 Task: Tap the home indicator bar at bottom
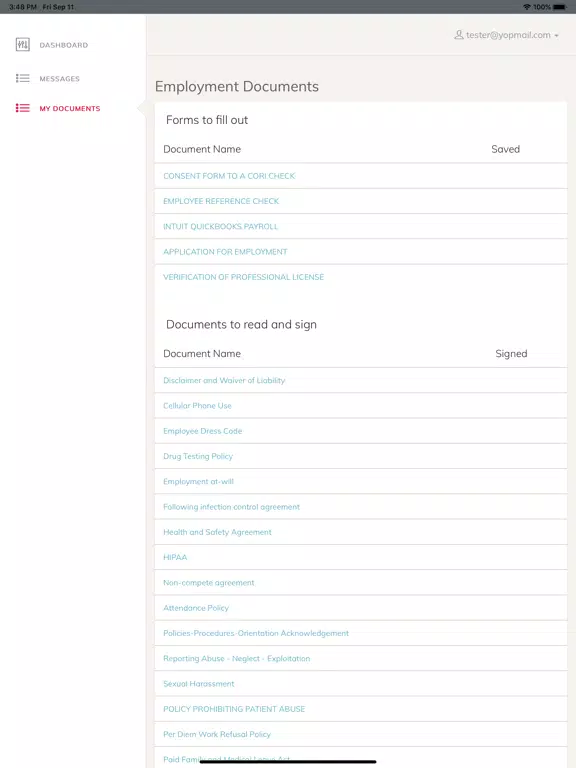pos(288,762)
